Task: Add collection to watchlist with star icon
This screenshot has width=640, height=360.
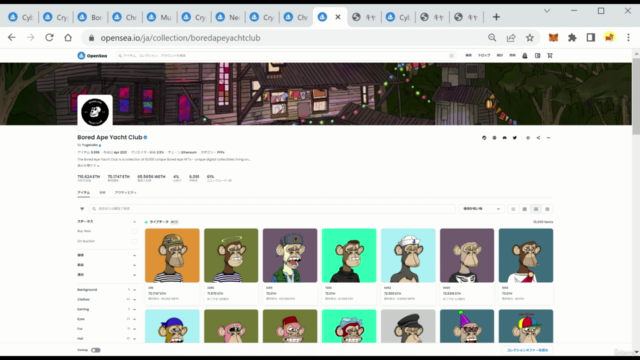Action: pyautogui.click(x=528, y=138)
